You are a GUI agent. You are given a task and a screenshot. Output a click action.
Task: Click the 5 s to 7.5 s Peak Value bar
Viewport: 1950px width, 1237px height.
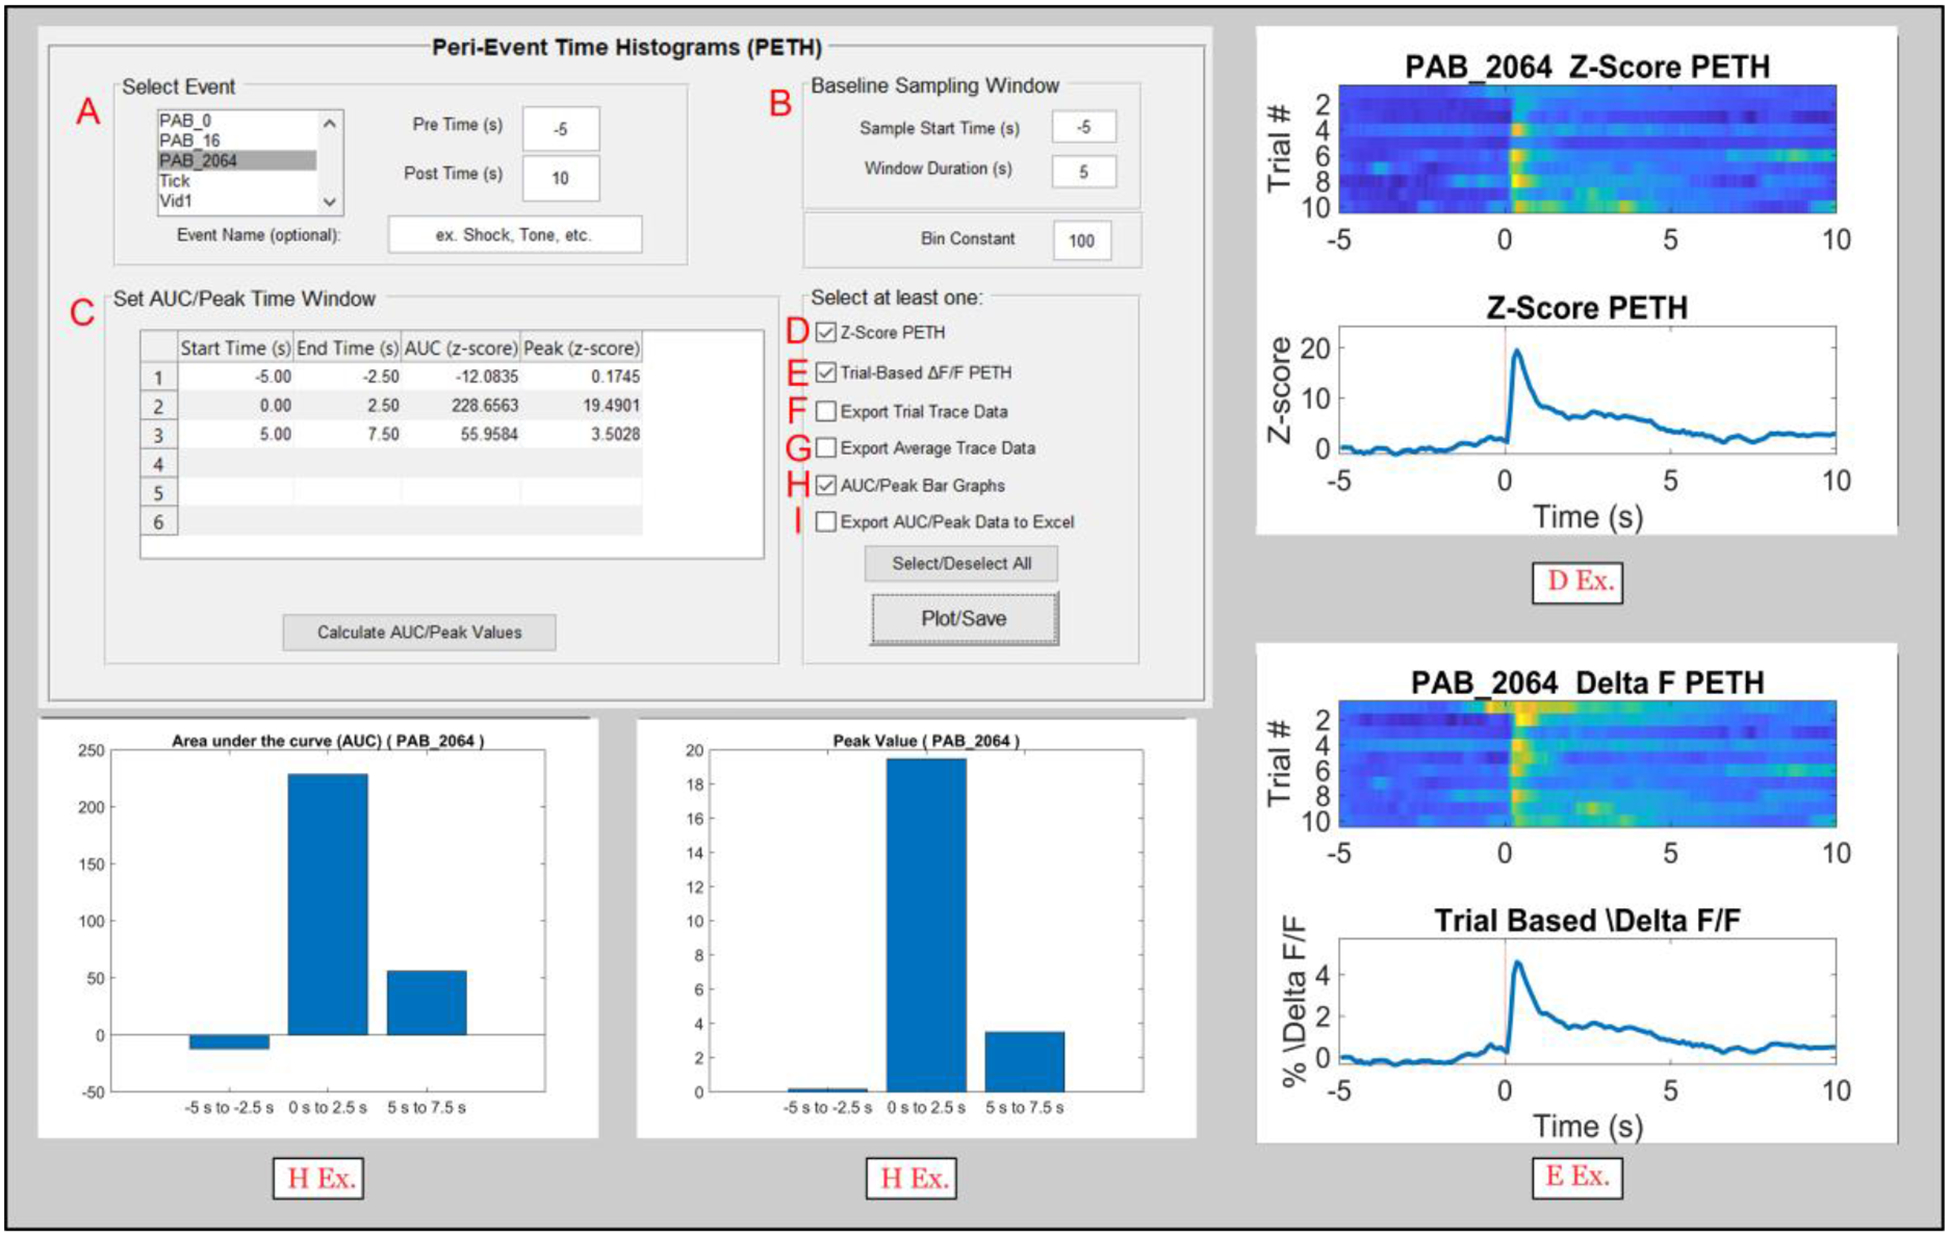pyautogui.click(x=1025, y=1062)
